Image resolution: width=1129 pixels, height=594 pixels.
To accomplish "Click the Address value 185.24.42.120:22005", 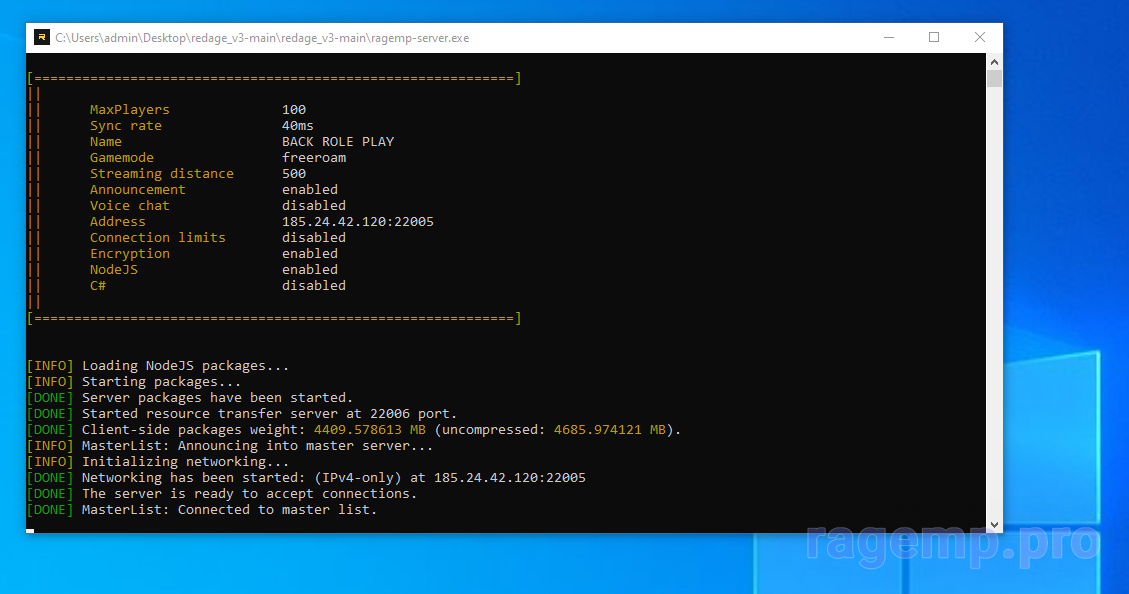I will point(358,222).
